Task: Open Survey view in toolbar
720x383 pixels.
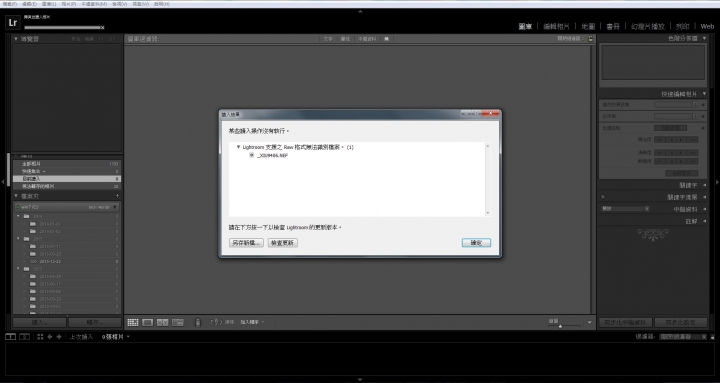Action: click(x=178, y=322)
